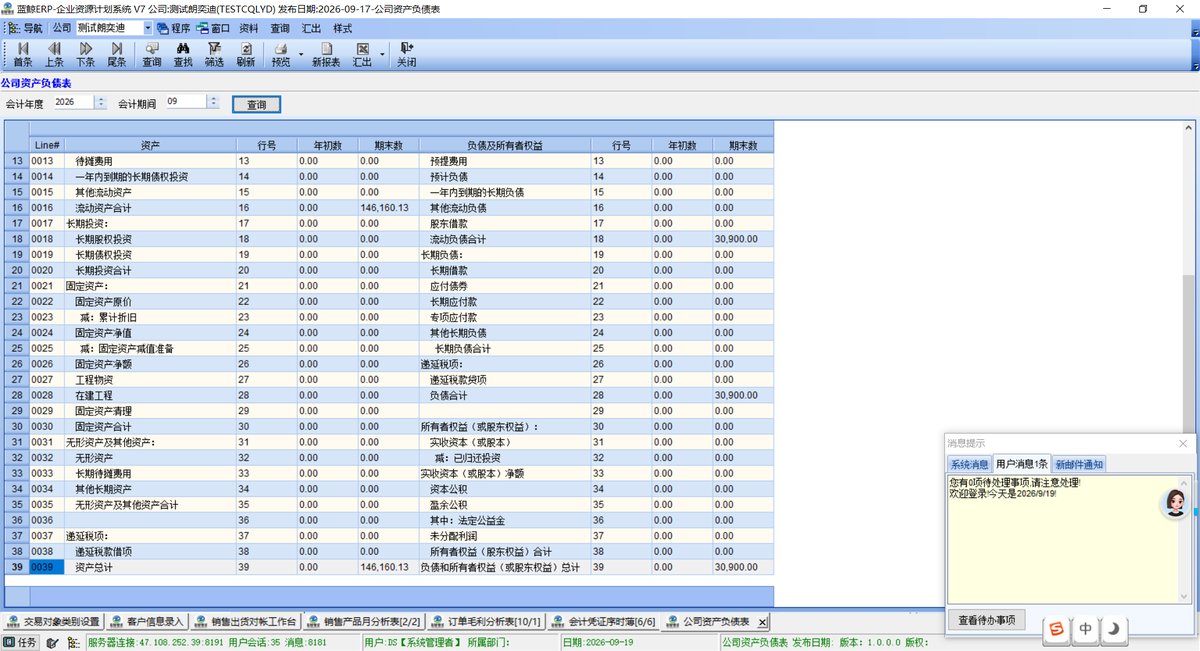1200x651 pixels.
Task: Select the 流动资产合计 cell
Action: click(x=150, y=208)
